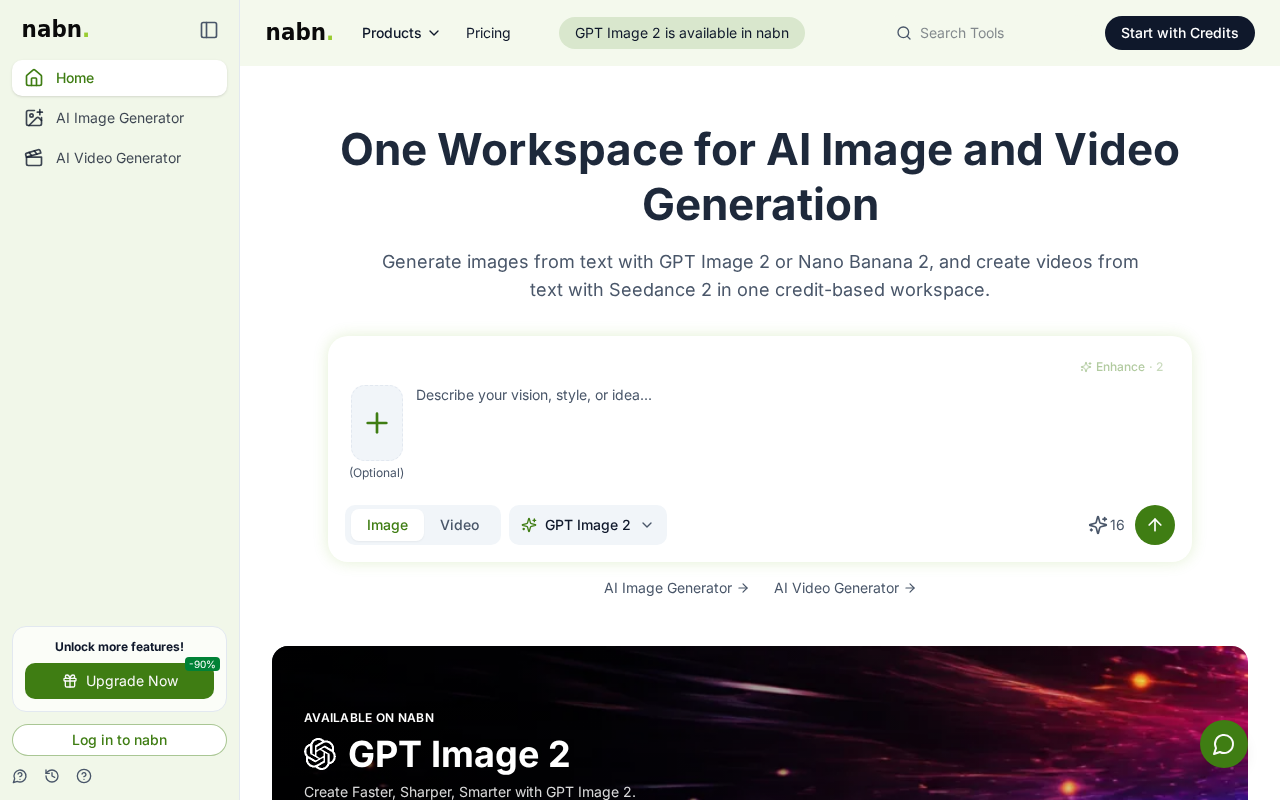The height and width of the screenshot is (800, 1280).
Task: Click the Enhance prompt button
Action: tap(1121, 367)
